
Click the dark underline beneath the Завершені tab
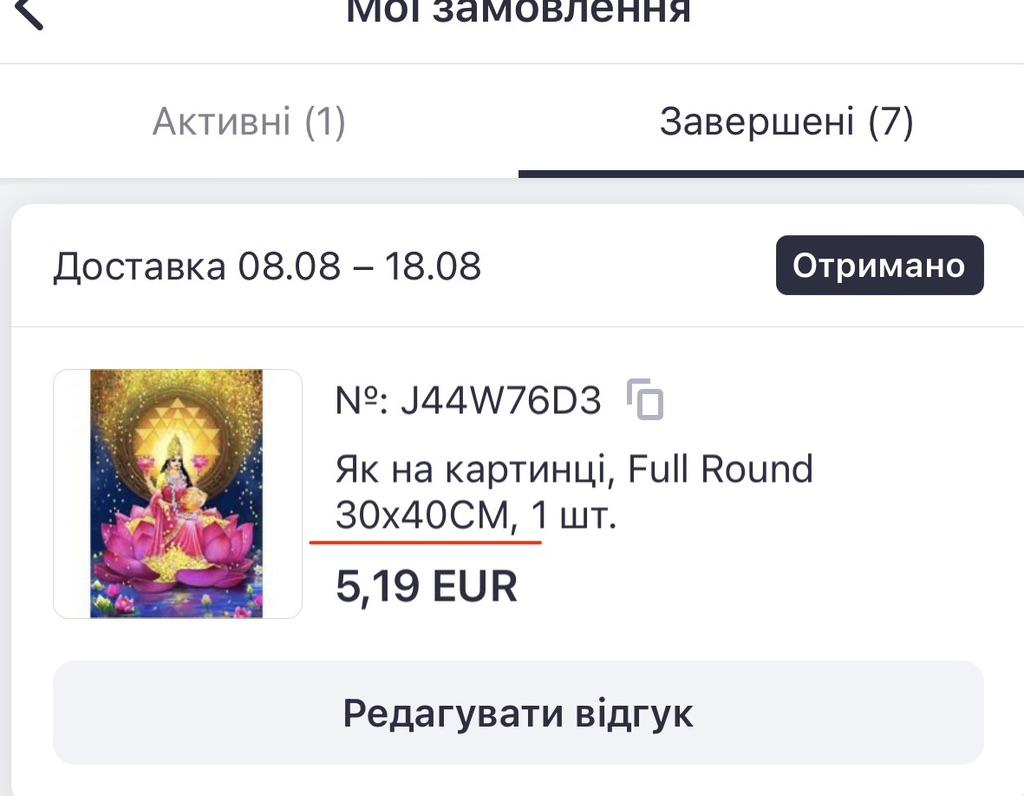[770, 174]
